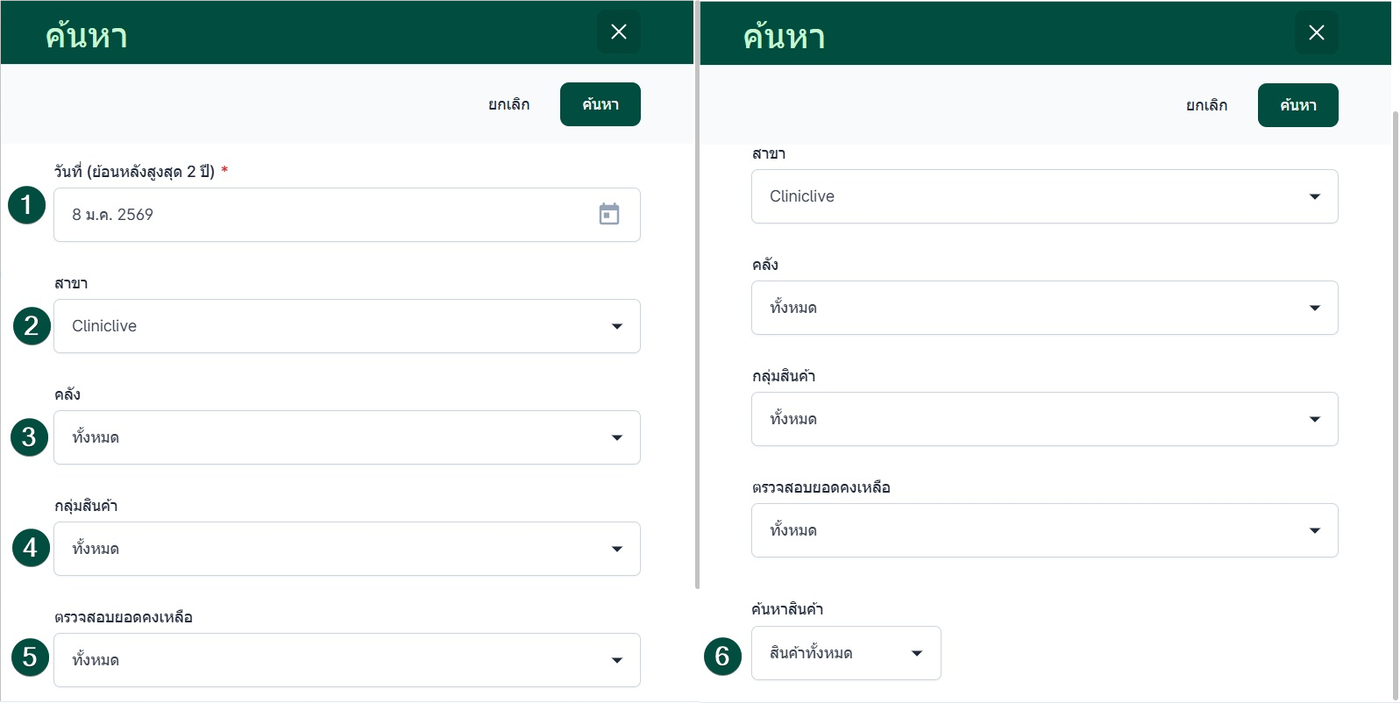
Task: Click ยกเลิก in the left search panel
Action: click(509, 104)
